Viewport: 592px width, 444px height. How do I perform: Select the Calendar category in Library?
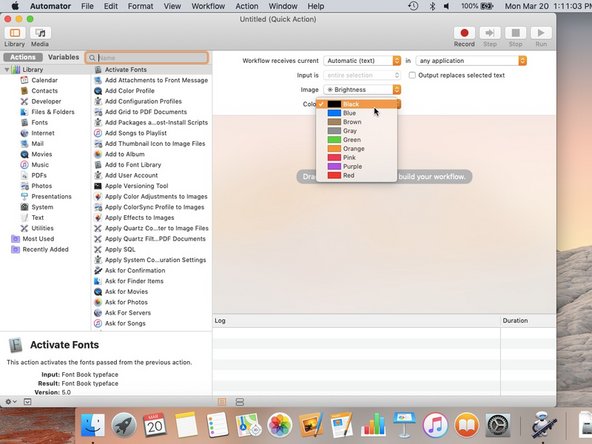[45, 80]
